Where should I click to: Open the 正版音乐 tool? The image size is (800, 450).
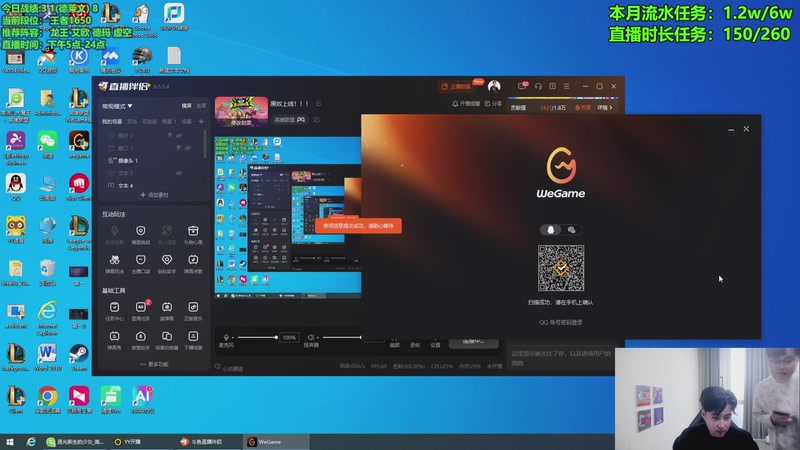pos(193,311)
